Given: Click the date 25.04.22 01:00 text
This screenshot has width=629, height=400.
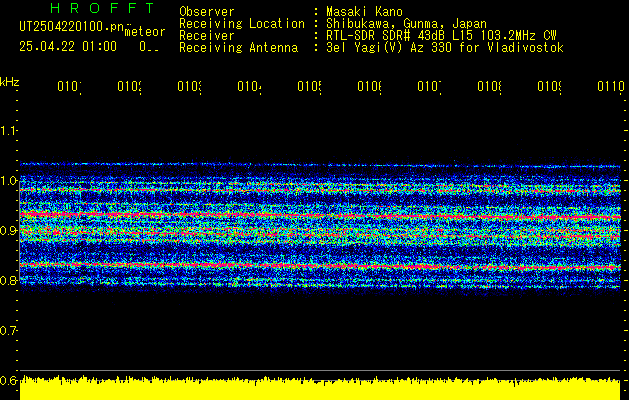Looking at the screenshot, I should tap(68, 47).
